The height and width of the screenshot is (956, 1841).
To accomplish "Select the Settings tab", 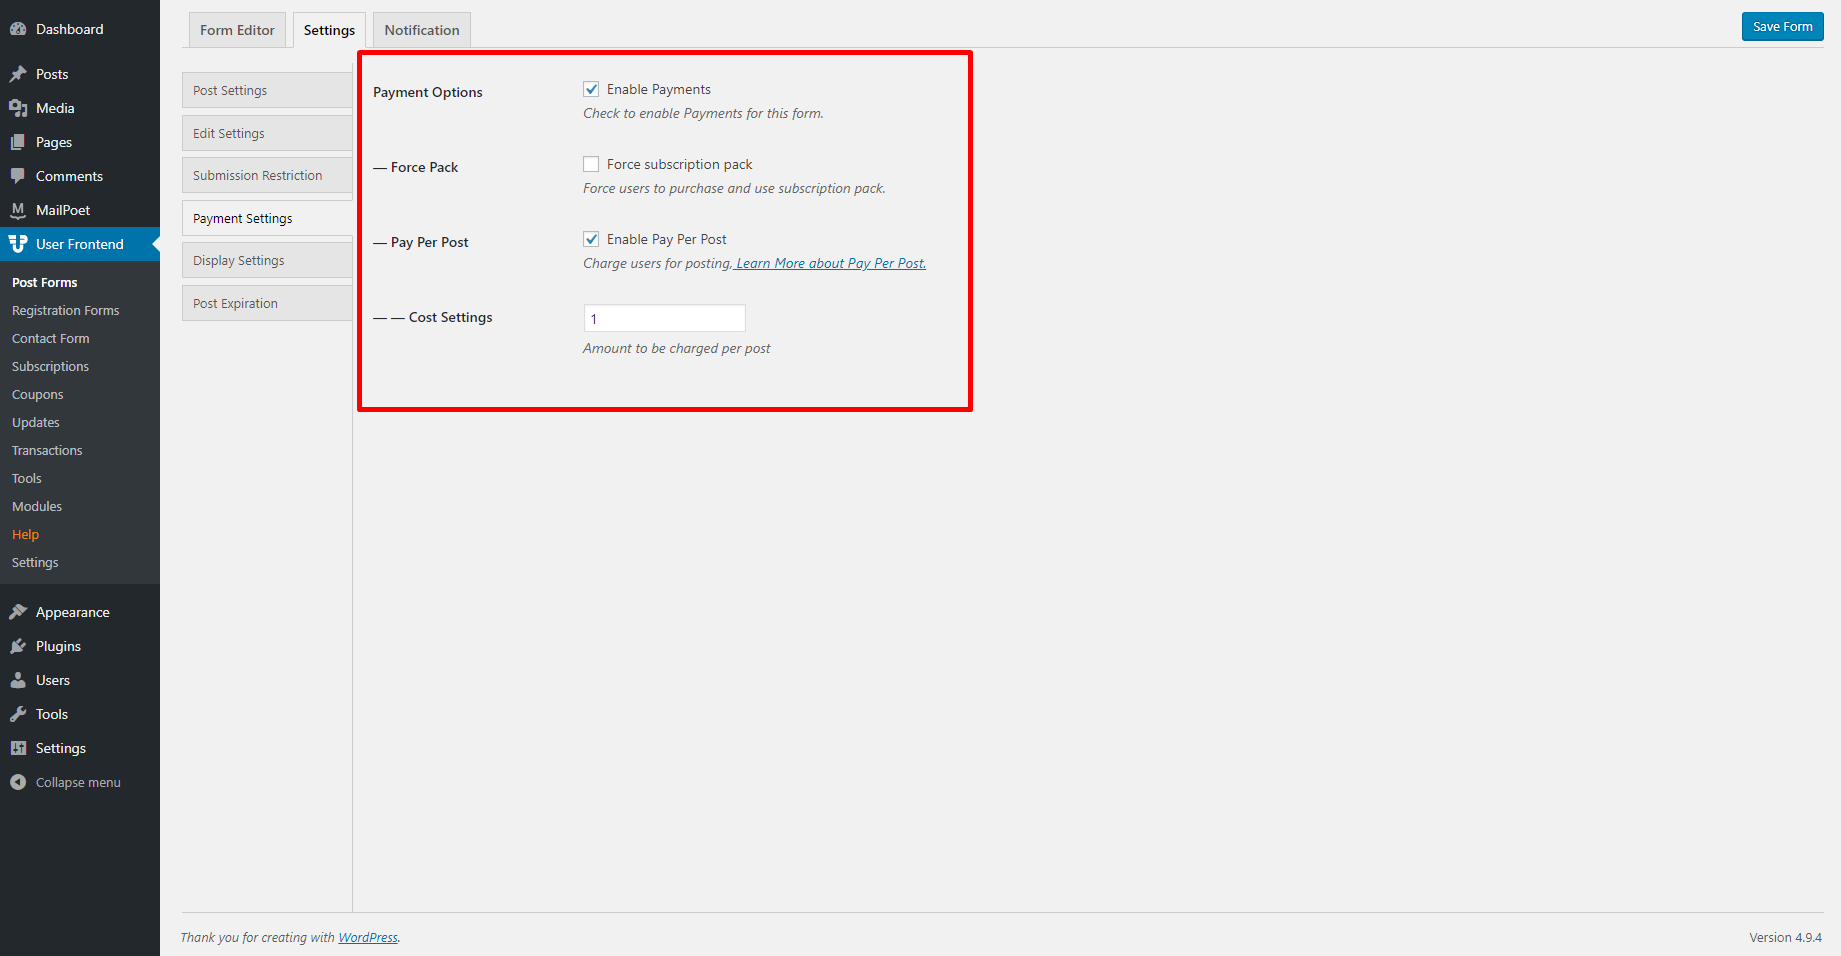I will pyautogui.click(x=329, y=30).
